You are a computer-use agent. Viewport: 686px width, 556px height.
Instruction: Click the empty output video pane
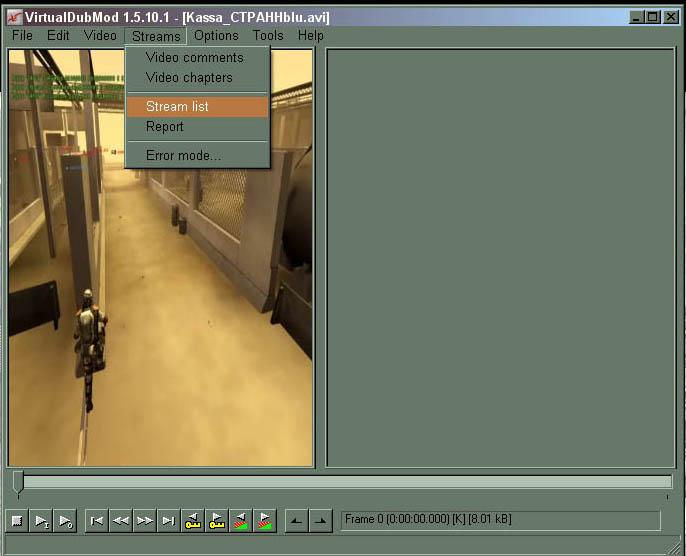pos(501,258)
